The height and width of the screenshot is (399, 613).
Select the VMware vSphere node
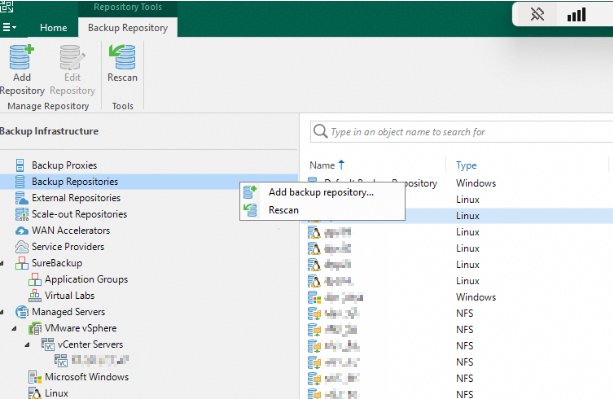[x=81, y=328]
